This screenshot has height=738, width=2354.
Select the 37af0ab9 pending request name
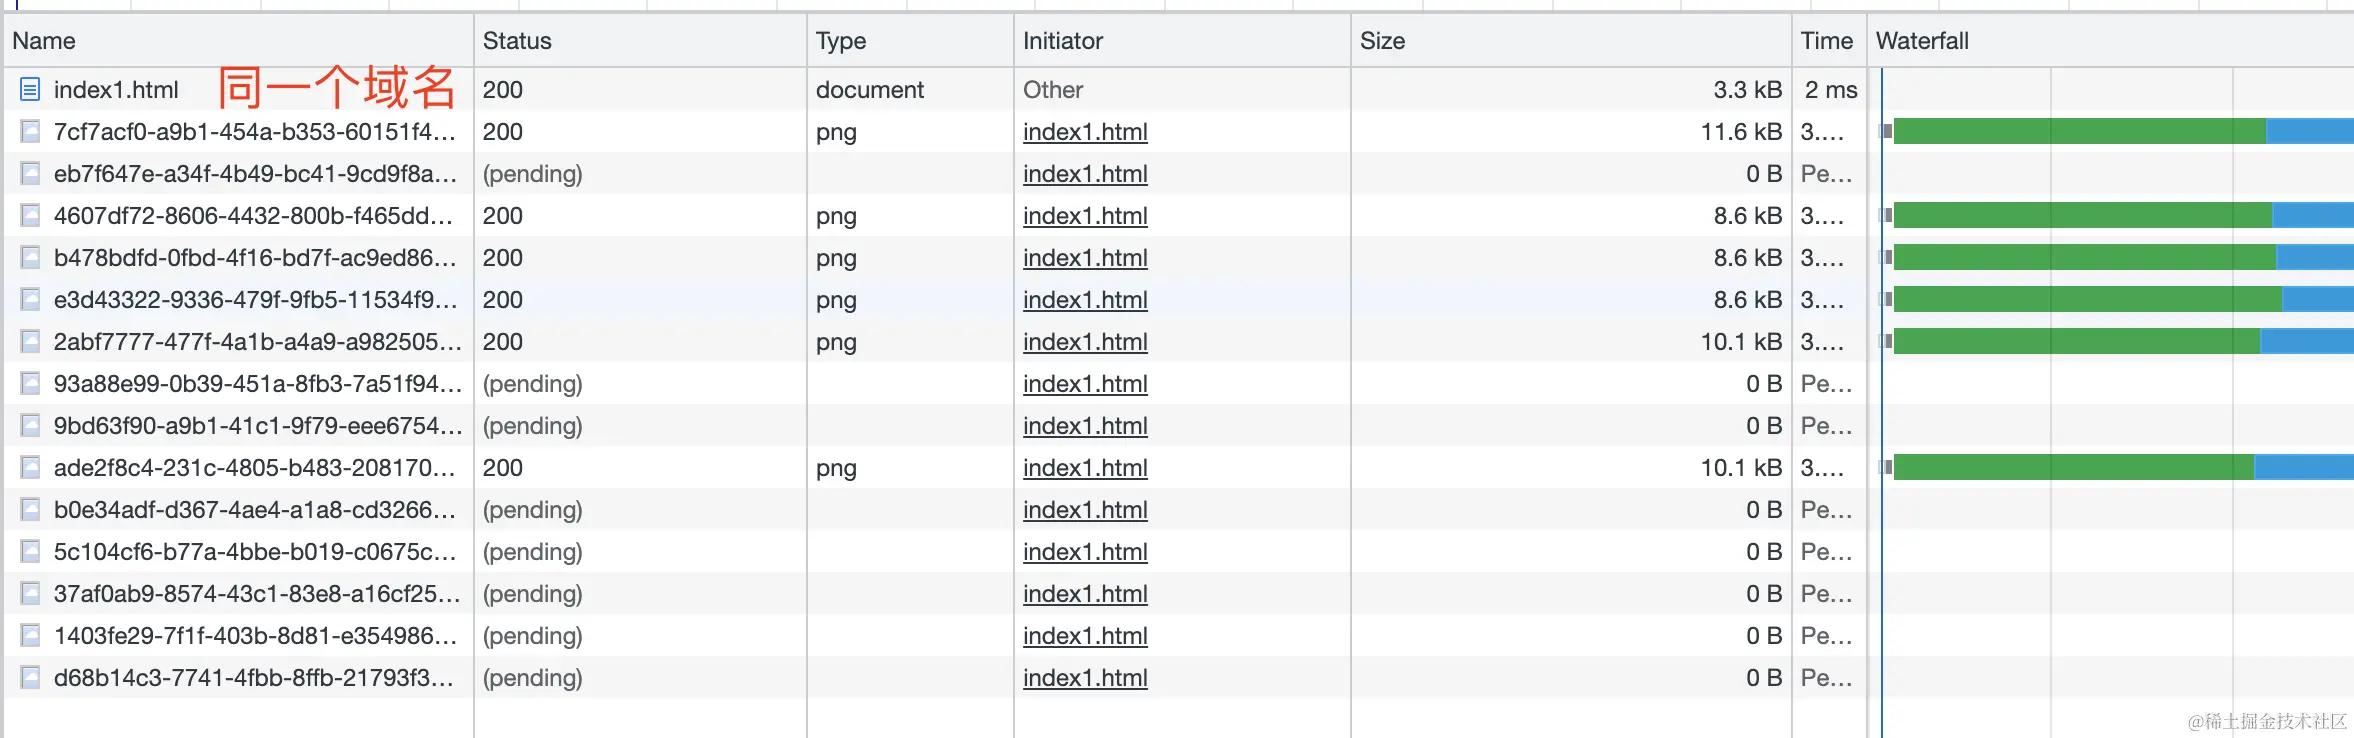(256, 594)
